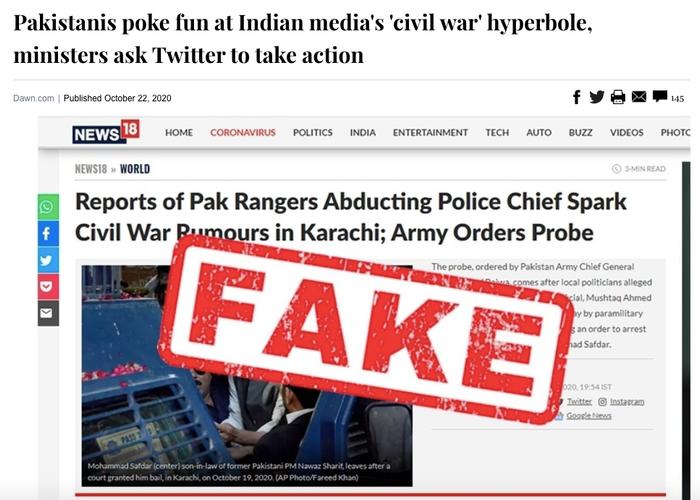Open comments via speech bubble icon

pyautogui.click(x=660, y=96)
